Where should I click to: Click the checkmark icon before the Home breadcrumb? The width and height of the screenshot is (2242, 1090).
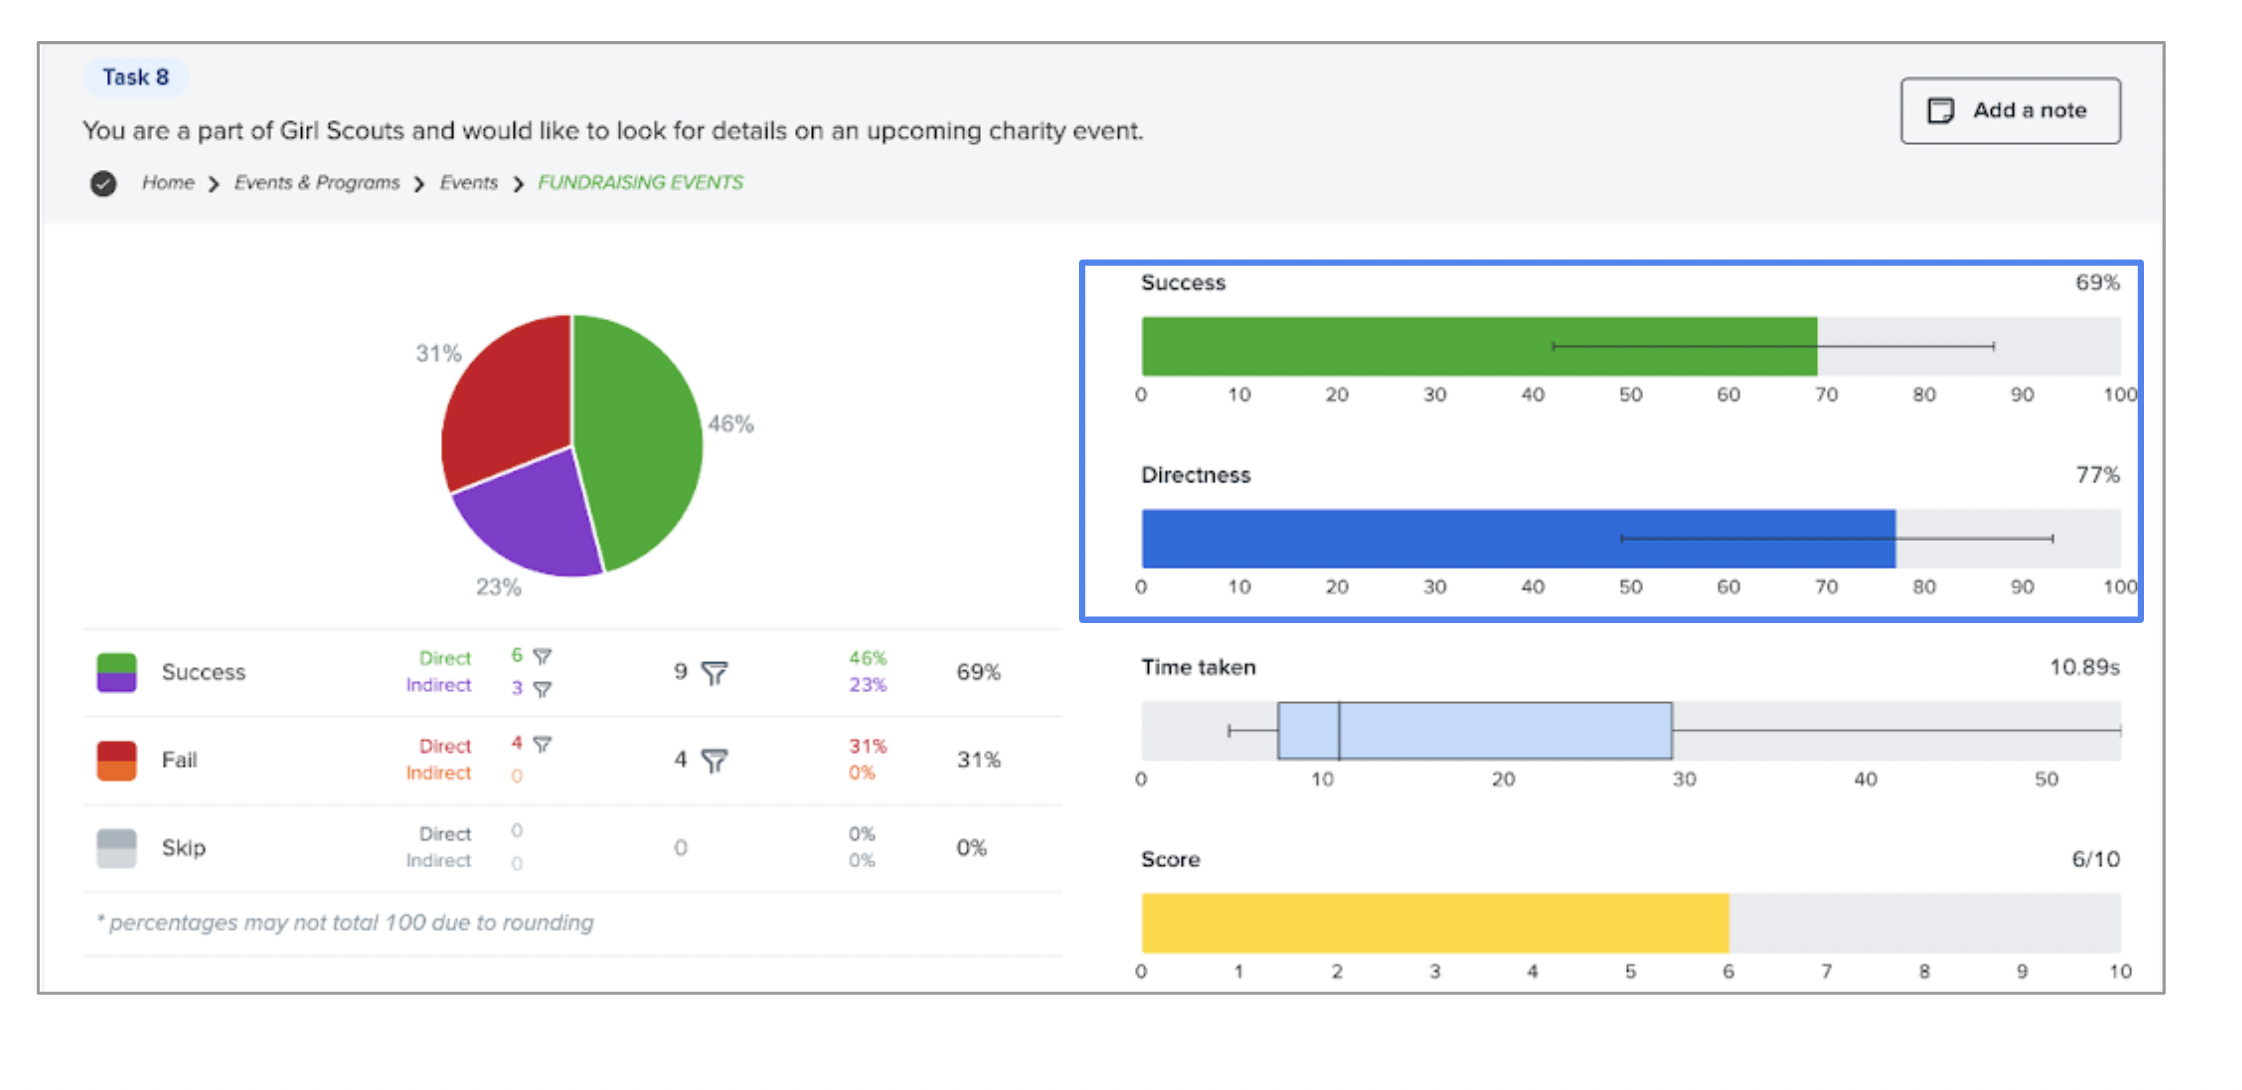pos(103,184)
